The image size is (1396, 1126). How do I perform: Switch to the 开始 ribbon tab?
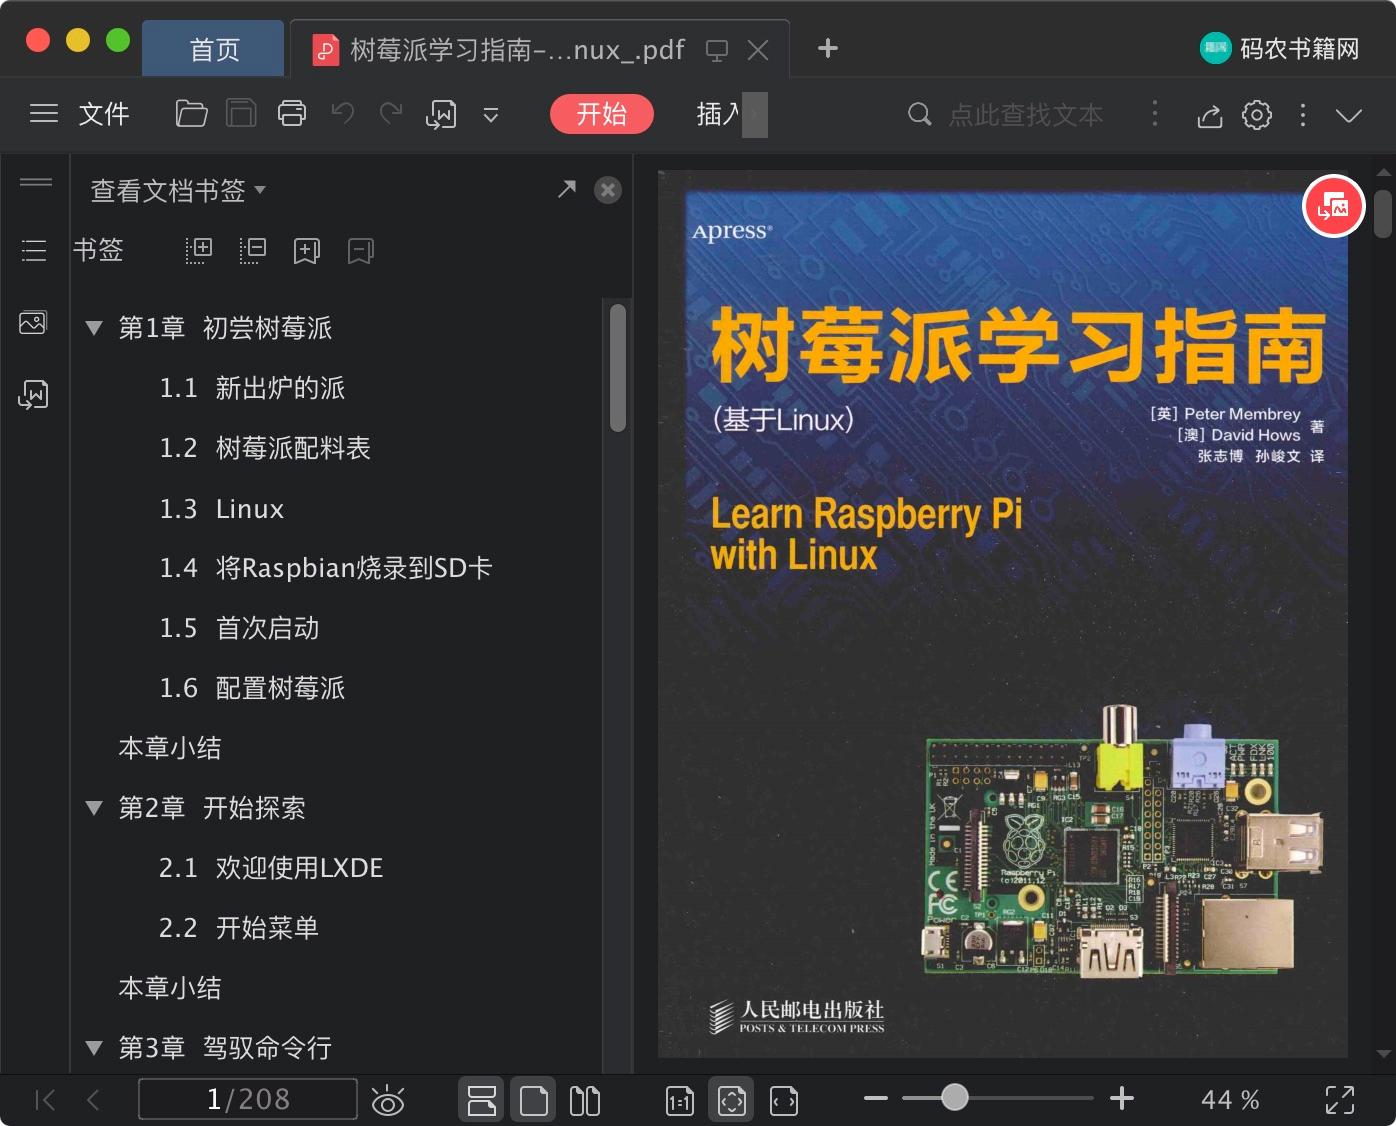[x=602, y=114]
